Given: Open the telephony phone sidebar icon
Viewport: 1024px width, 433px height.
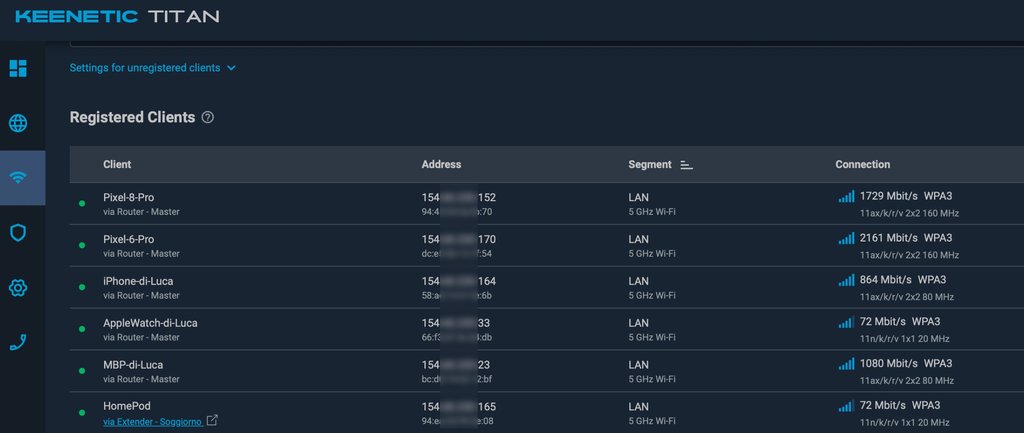Looking at the screenshot, I should (x=18, y=342).
